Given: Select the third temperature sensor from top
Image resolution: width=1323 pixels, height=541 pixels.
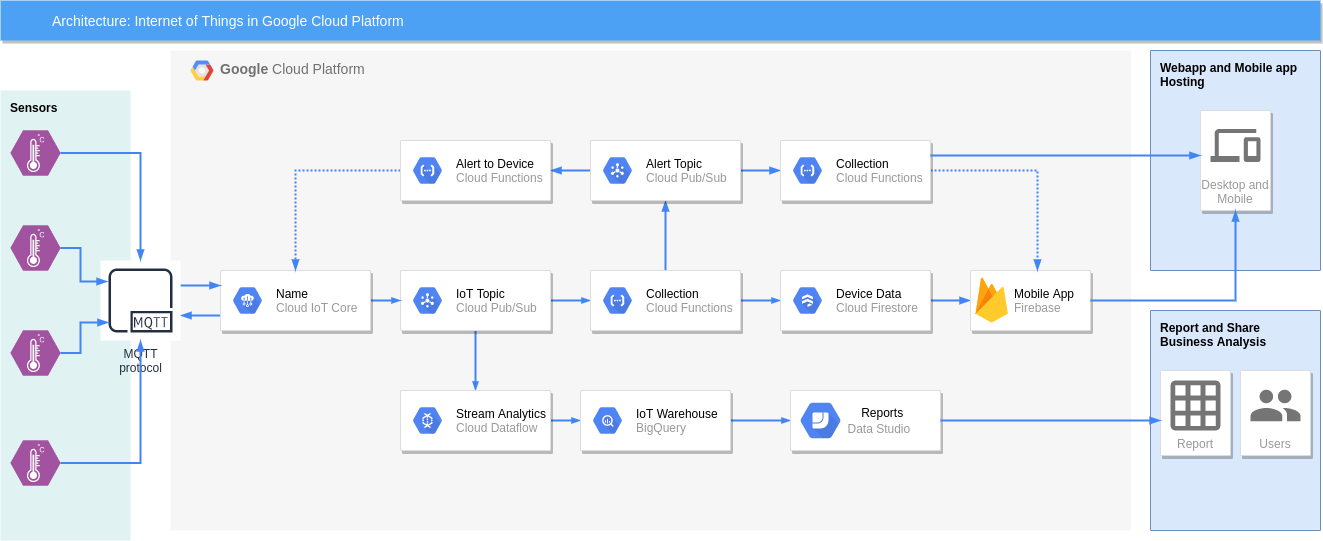Looking at the screenshot, I should [x=35, y=353].
